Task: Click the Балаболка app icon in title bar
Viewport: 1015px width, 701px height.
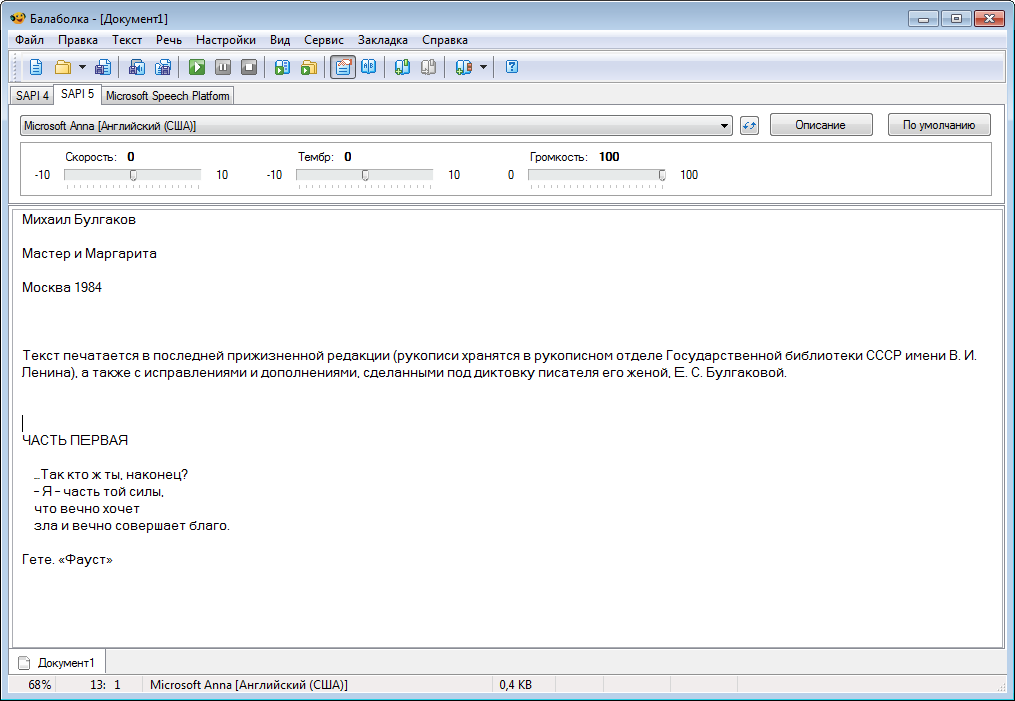Action: pyautogui.click(x=17, y=18)
